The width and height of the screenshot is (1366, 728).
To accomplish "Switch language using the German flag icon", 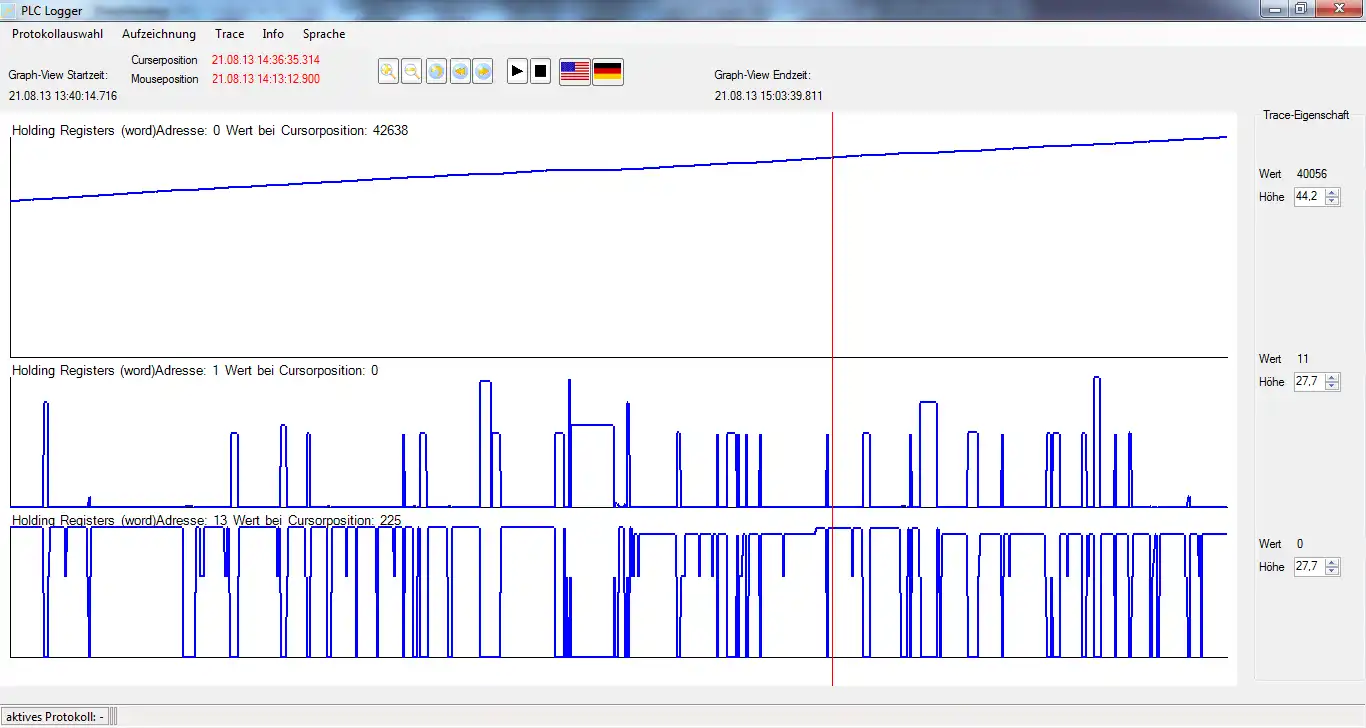I will pos(608,72).
